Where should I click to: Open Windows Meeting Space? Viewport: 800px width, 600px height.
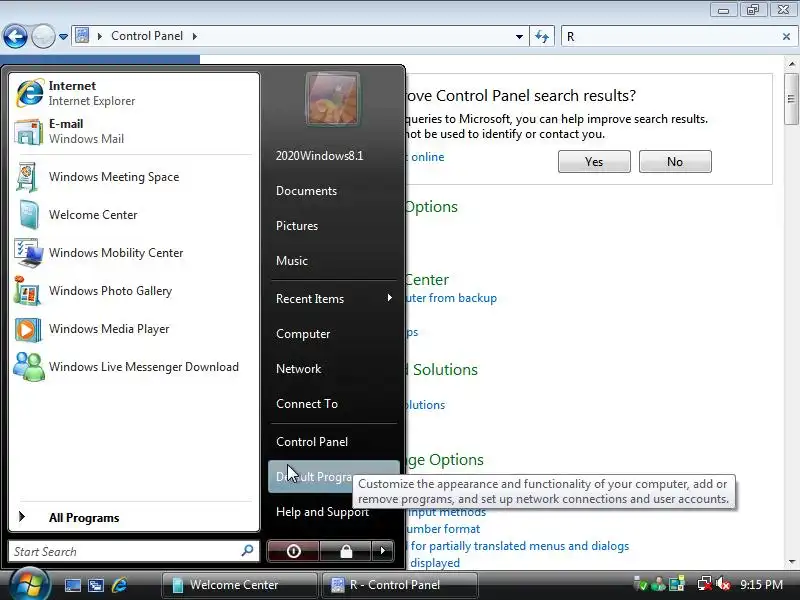point(134,177)
